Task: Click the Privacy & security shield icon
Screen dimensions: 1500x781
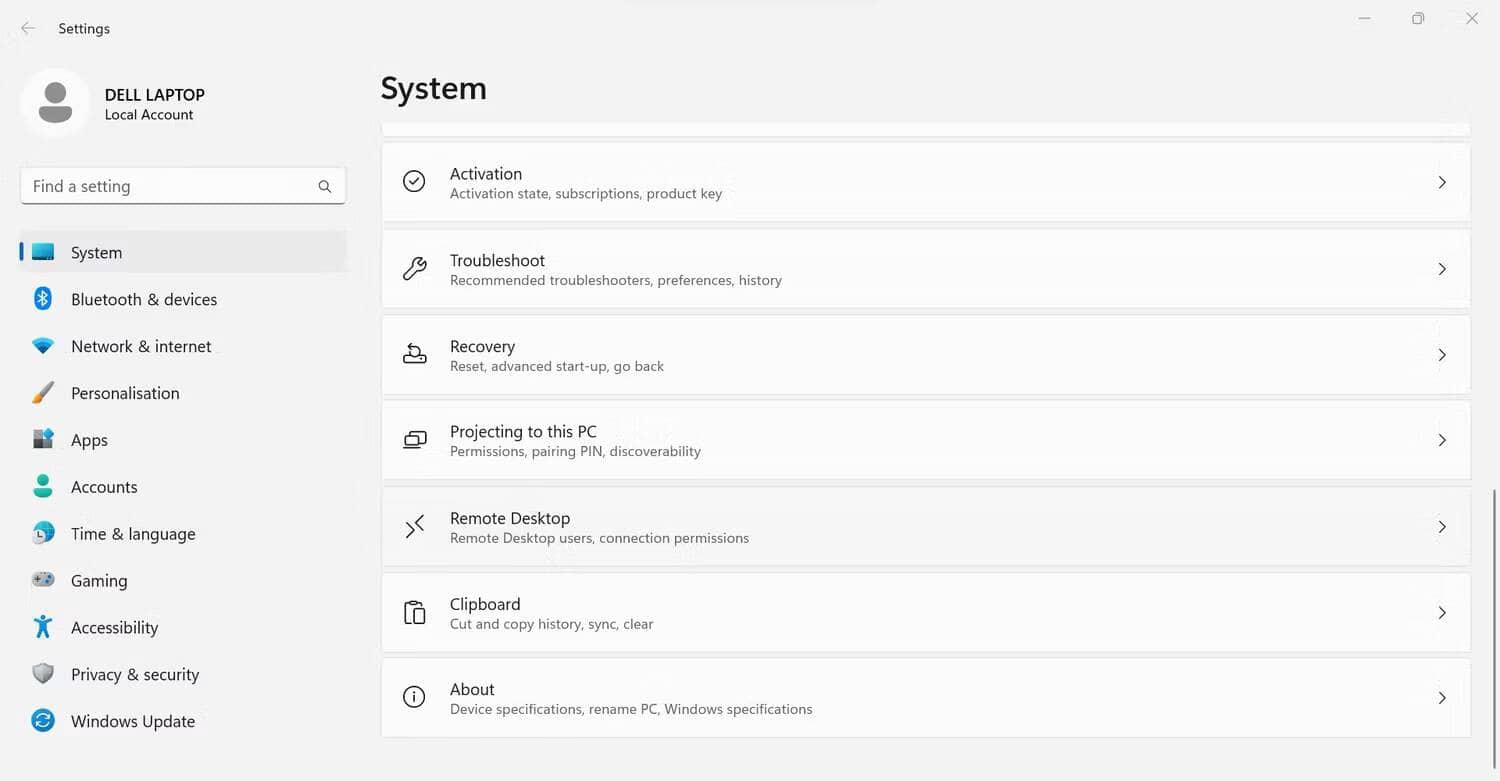Action: pyautogui.click(x=43, y=674)
